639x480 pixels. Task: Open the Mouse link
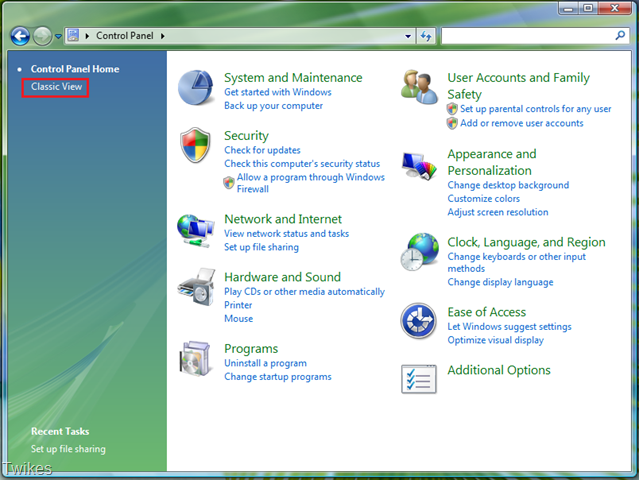pyautogui.click(x=238, y=319)
